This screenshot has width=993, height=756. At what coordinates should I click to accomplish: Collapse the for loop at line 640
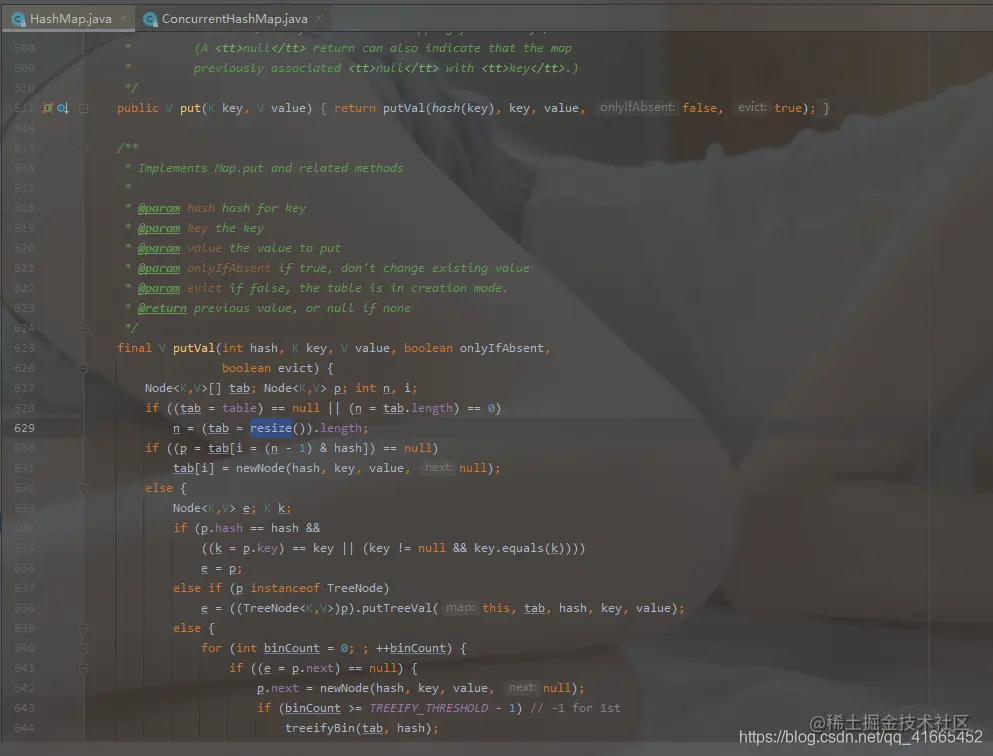click(84, 648)
